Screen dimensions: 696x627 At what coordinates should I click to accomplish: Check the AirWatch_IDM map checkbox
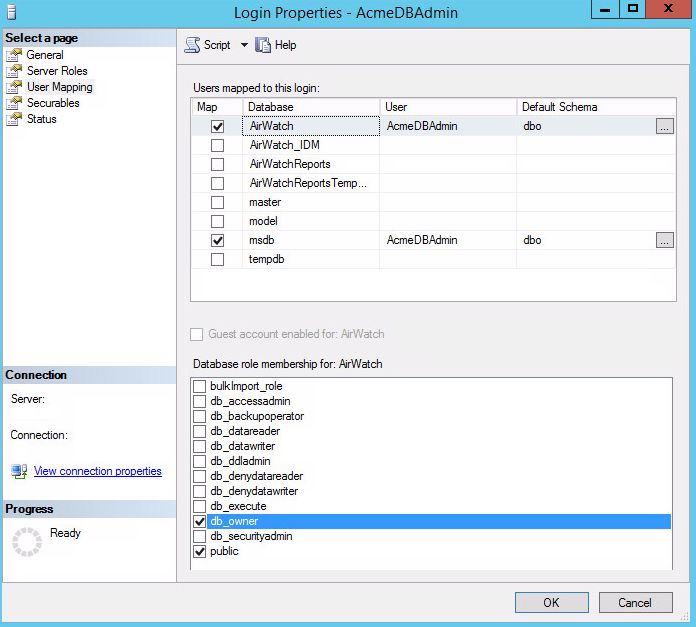218,145
